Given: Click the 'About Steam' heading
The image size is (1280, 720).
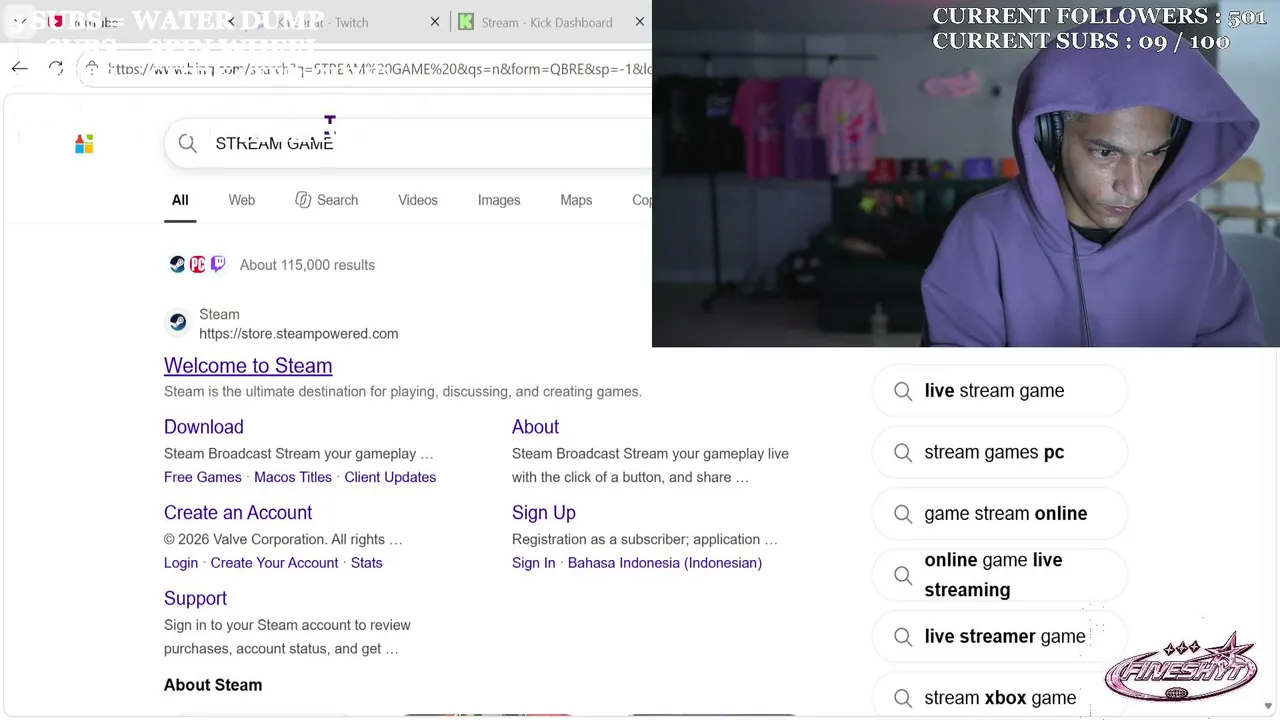Looking at the screenshot, I should (x=213, y=685).
